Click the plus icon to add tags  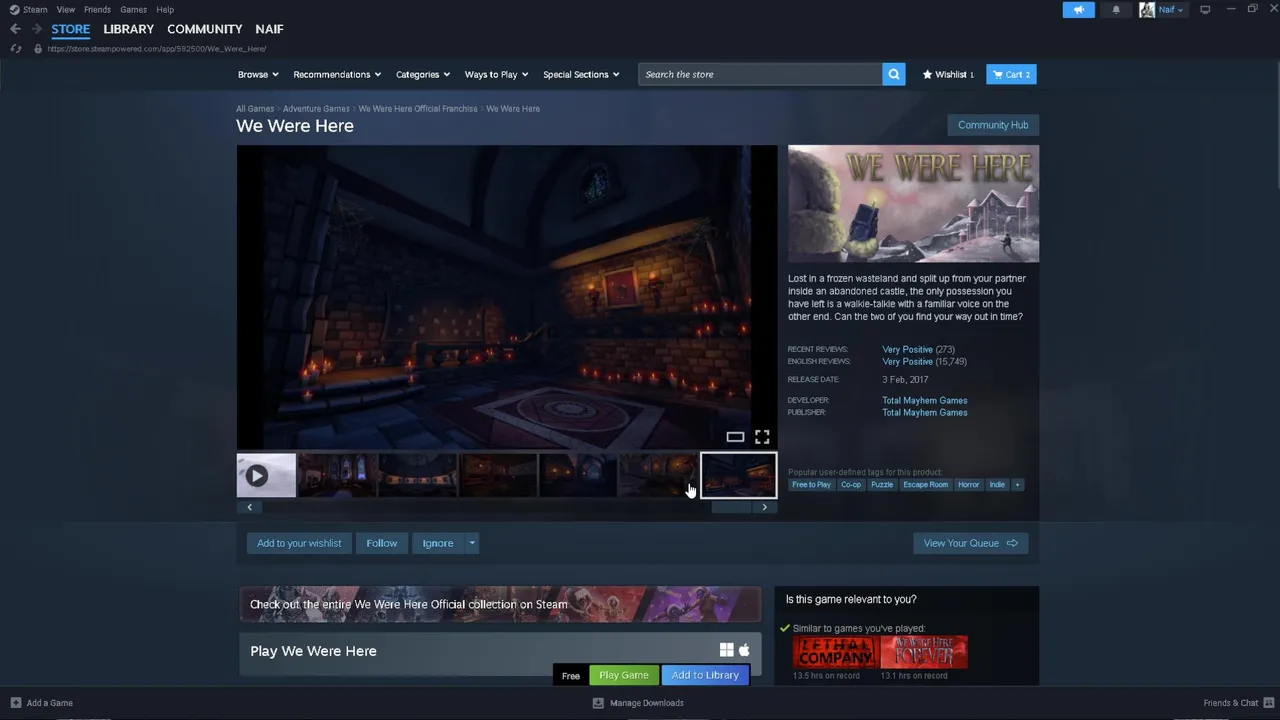pyautogui.click(x=1017, y=485)
